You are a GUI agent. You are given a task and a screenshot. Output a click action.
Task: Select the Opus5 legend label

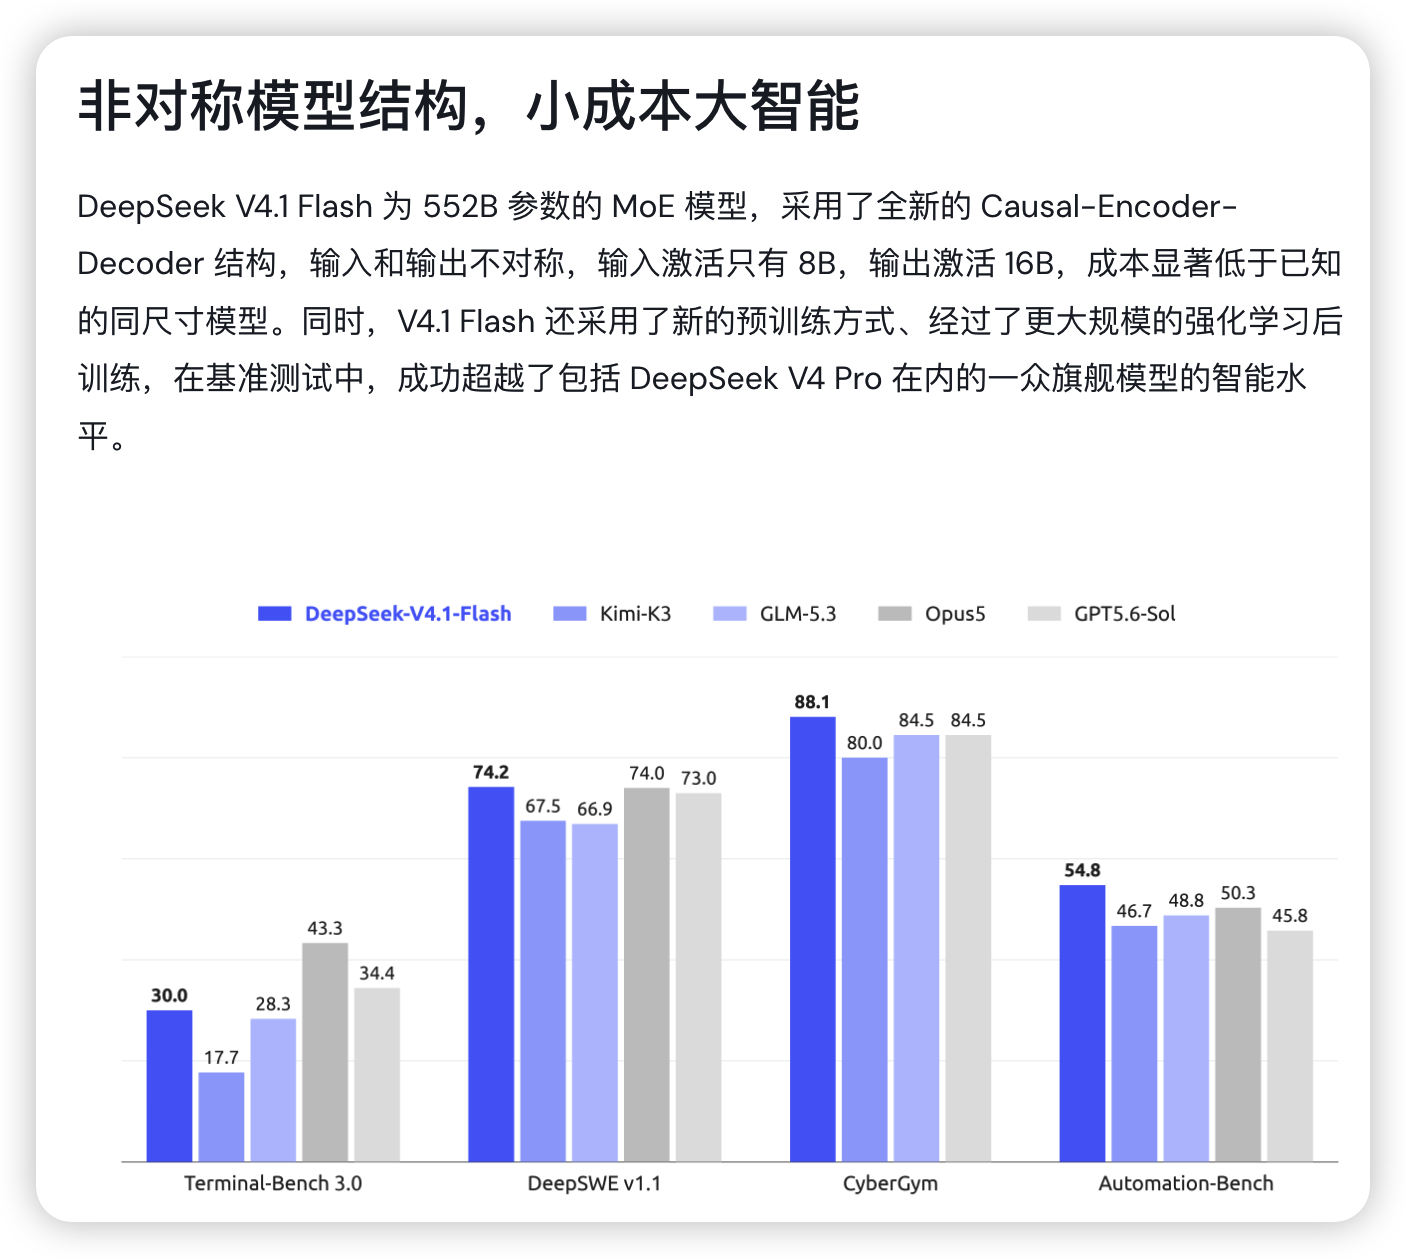tap(955, 614)
